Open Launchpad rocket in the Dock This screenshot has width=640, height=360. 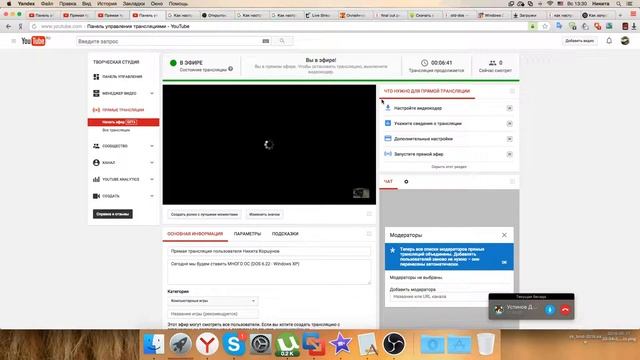click(180, 344)
